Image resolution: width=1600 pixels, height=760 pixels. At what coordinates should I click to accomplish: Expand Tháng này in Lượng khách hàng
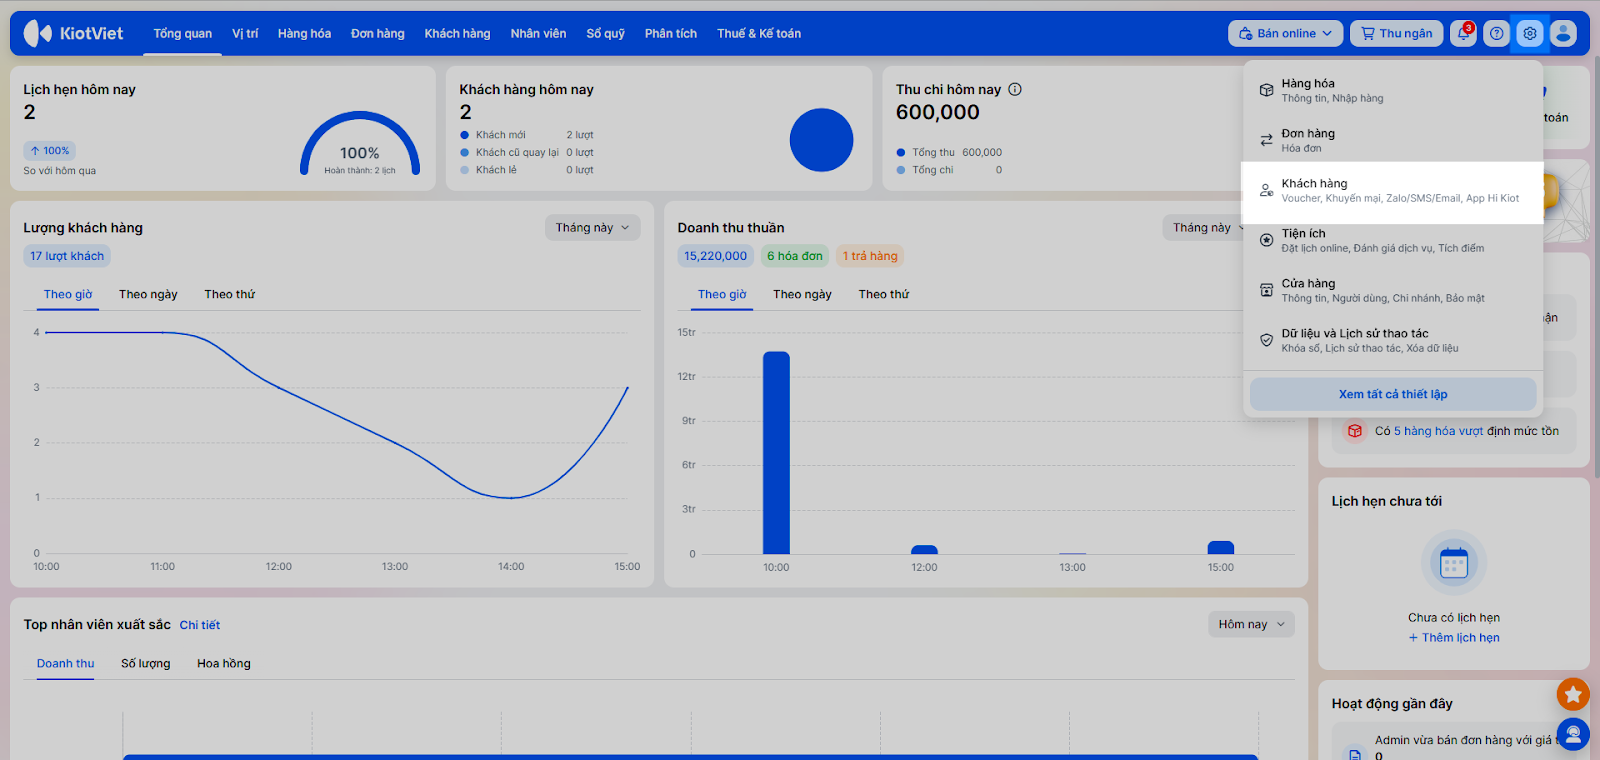coord(593,228)
